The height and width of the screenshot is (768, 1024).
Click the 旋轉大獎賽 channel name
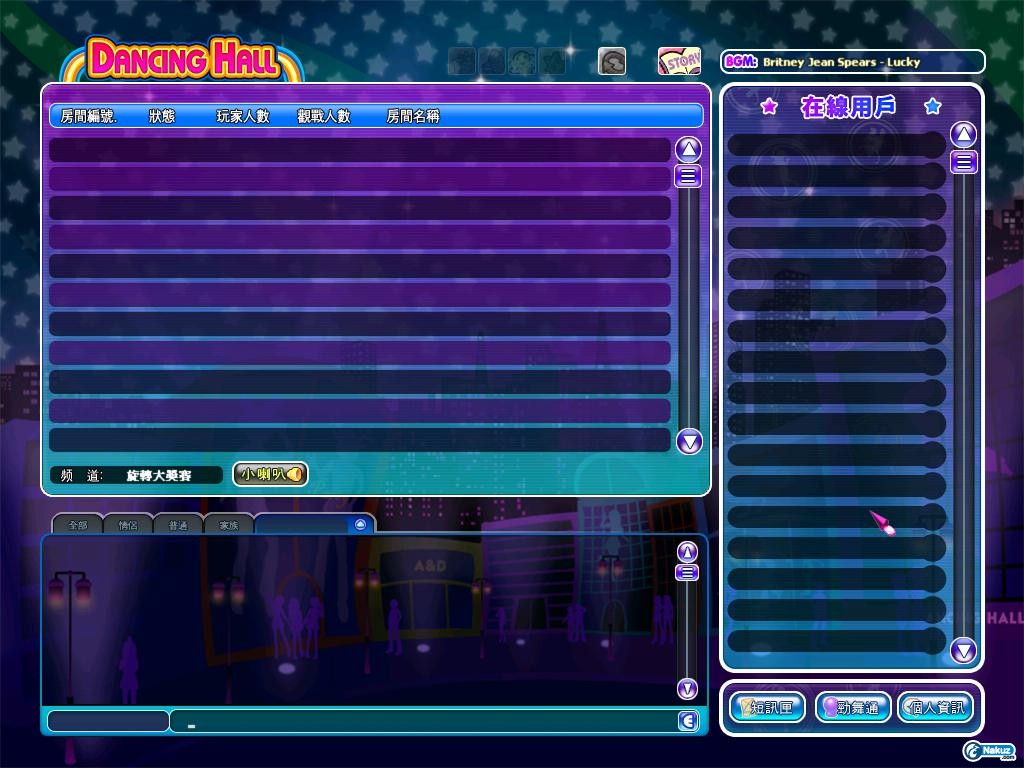click(x=159, y=475)
